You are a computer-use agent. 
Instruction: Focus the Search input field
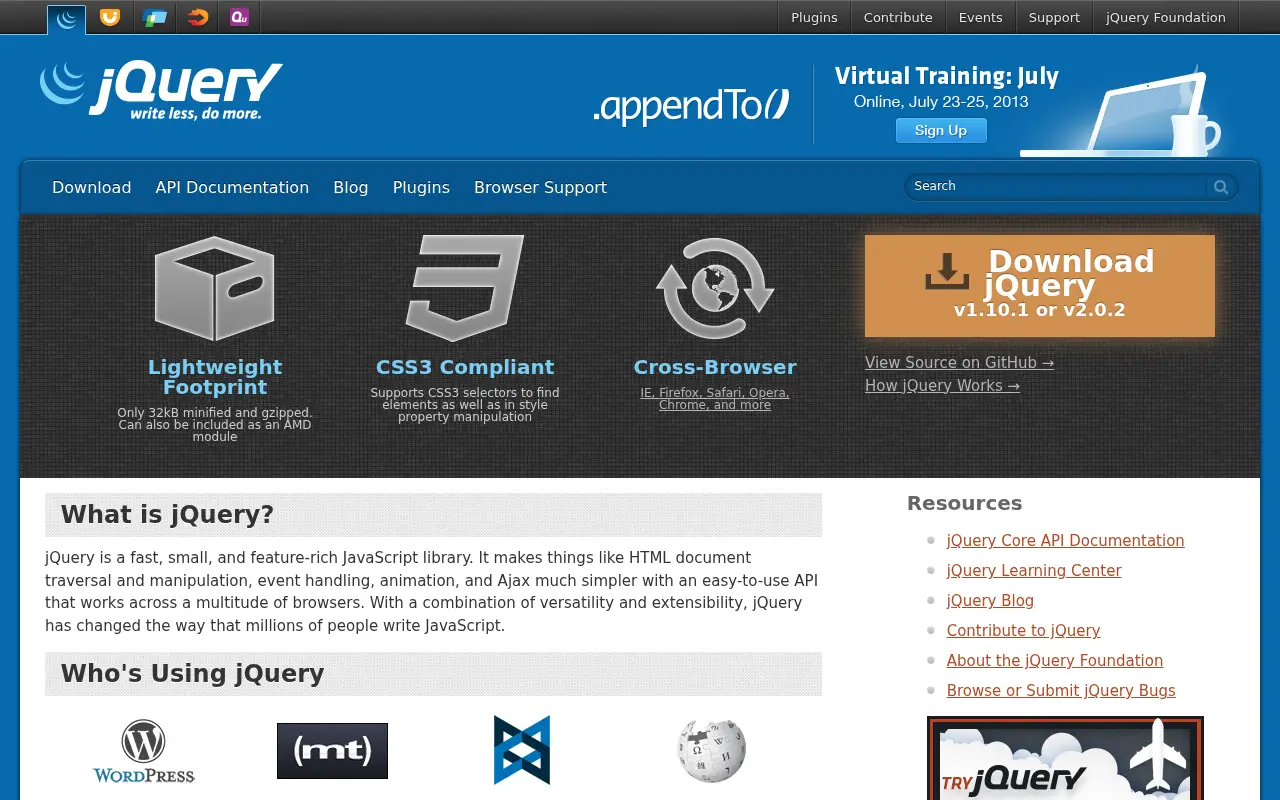[x=1057, y=187]
